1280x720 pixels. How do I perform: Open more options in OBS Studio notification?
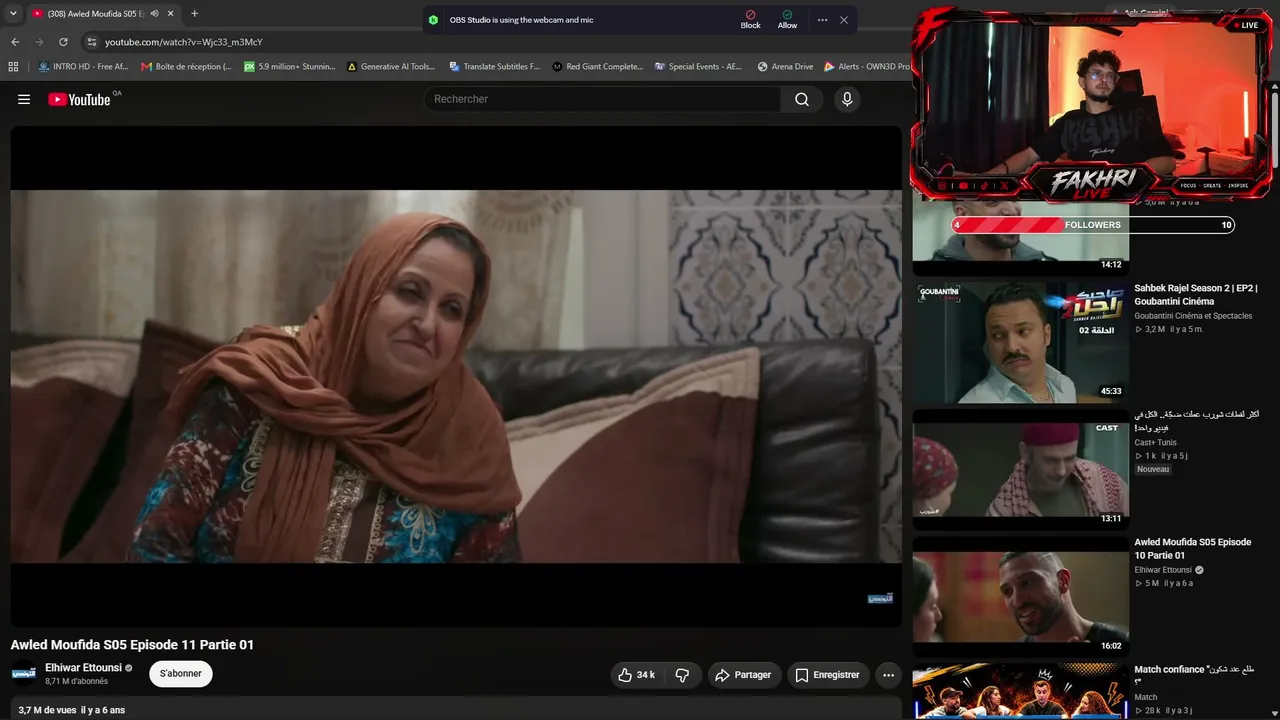822,20
